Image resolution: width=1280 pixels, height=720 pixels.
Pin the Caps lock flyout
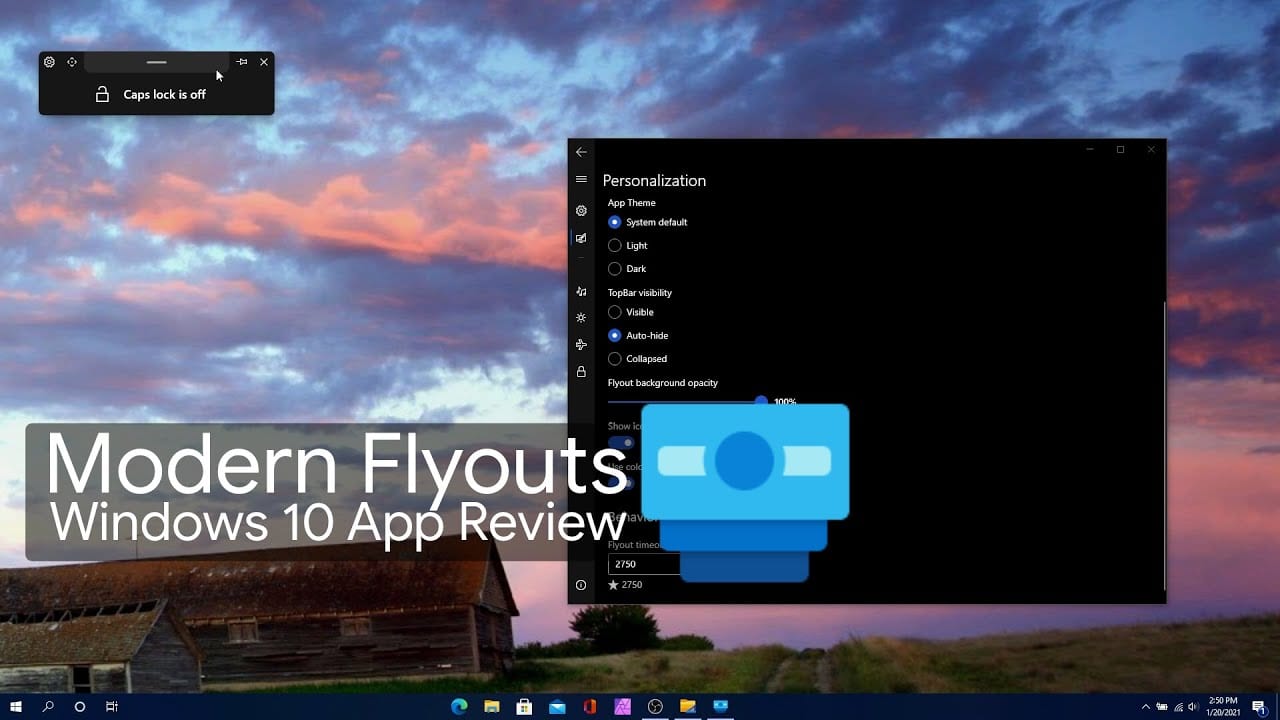click(x=242, y=62)
